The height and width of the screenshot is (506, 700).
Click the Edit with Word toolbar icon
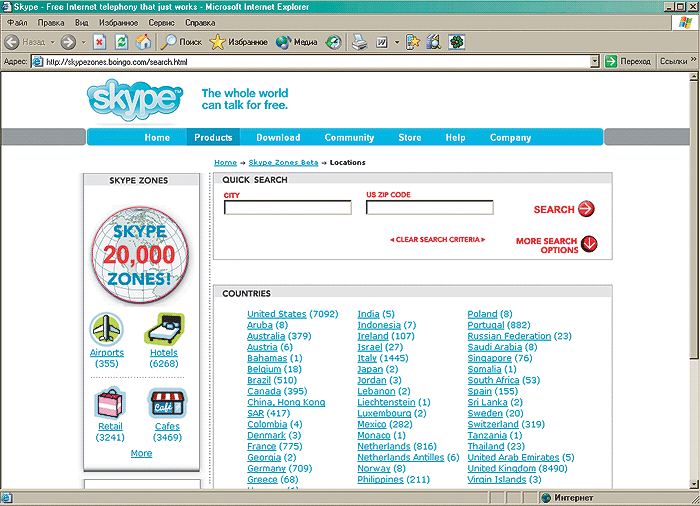click(x=382, y=42)
